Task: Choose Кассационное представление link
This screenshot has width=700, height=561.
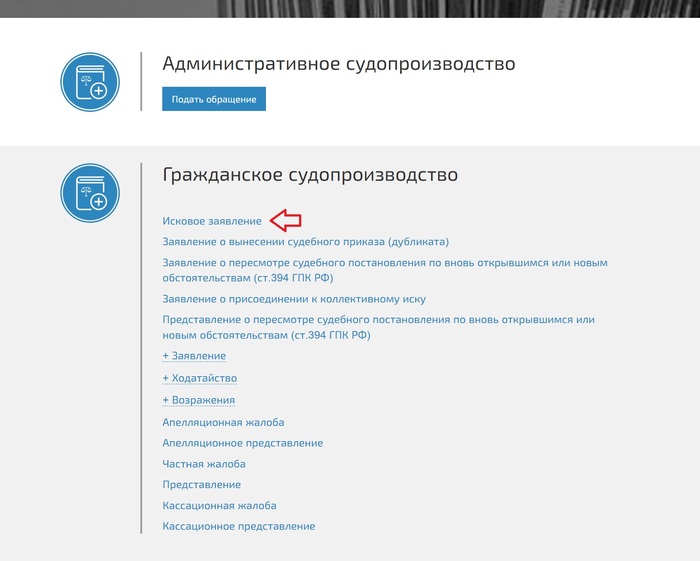Action: pyautogui.click(x=238, y=526)
